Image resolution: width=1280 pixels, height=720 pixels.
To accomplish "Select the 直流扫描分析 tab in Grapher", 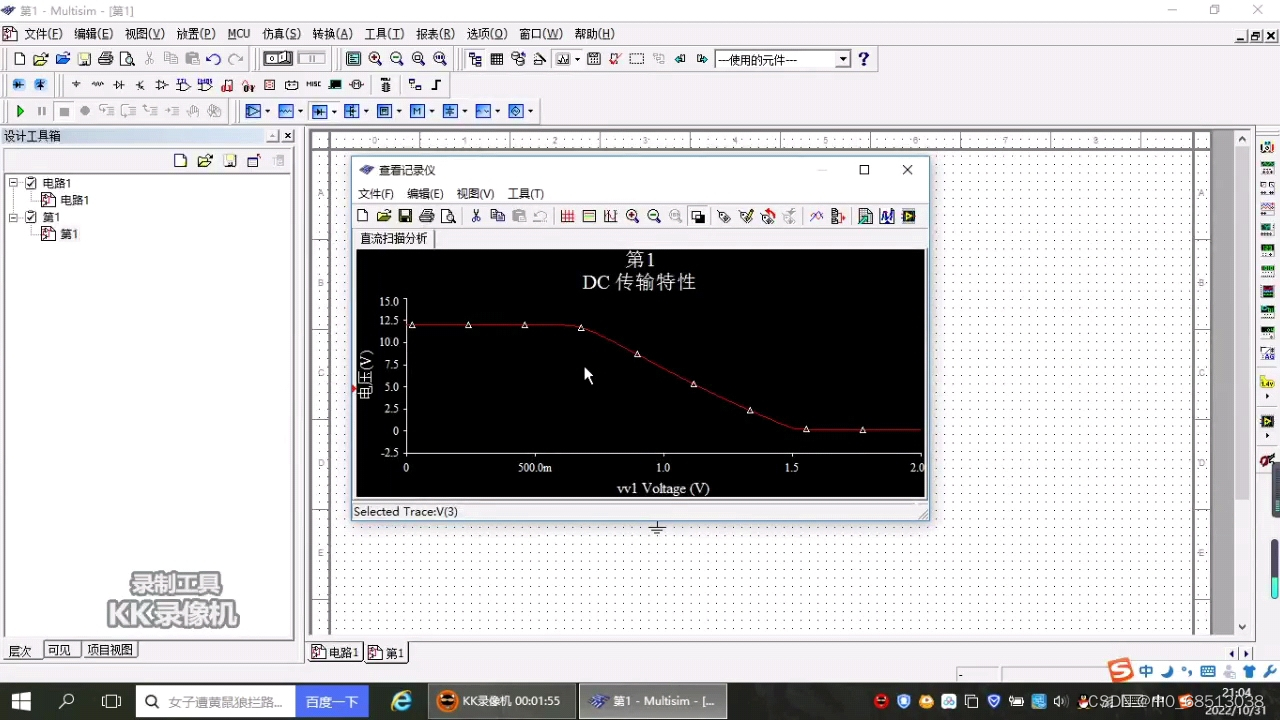I will (394, 238).
